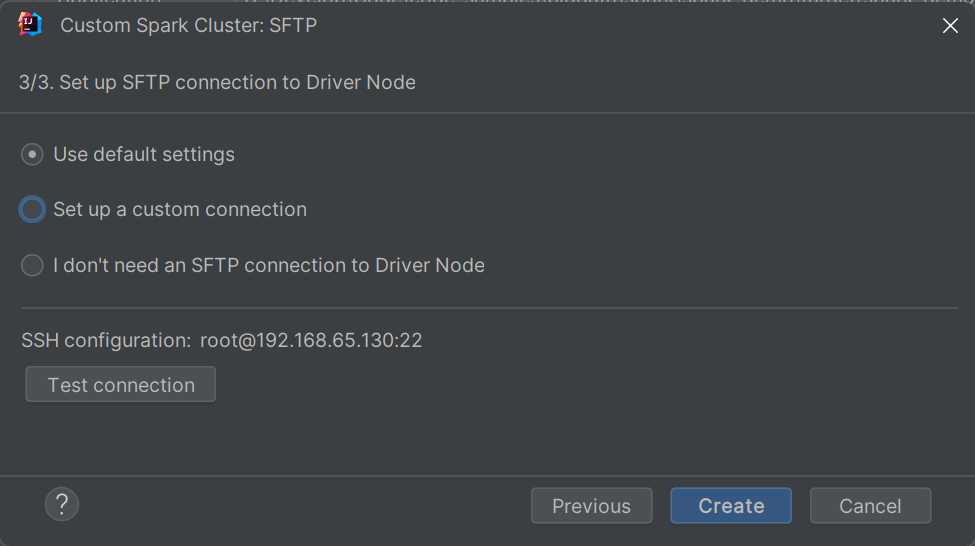Select the "Use default settings" radio button
The image size is (975, 546).
(32, 155)
